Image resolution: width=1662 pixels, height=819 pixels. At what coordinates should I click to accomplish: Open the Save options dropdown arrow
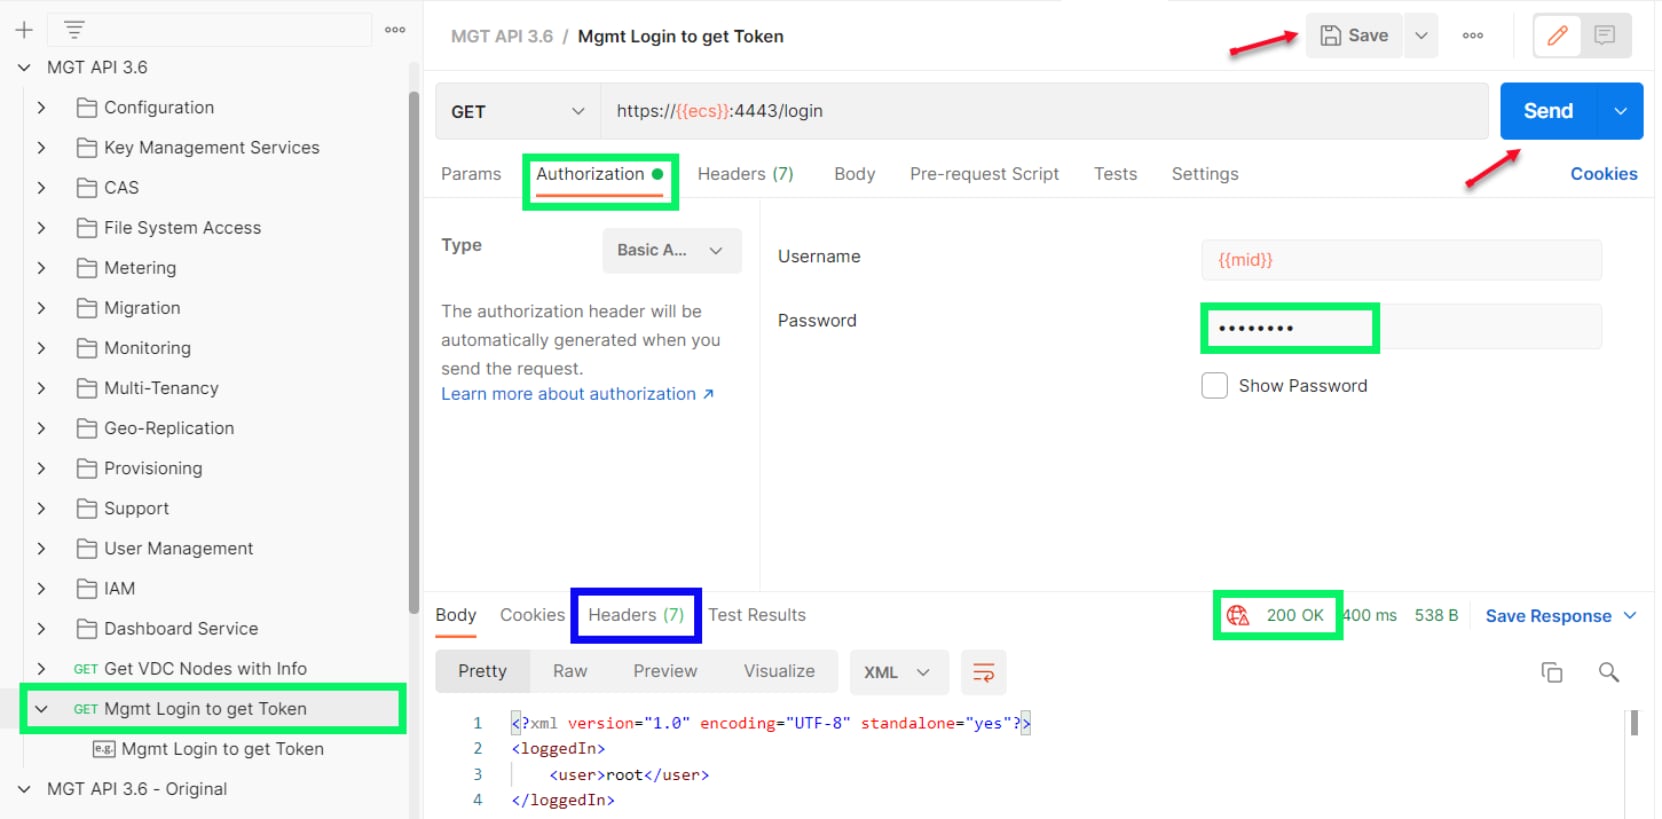pos(1421,36)
